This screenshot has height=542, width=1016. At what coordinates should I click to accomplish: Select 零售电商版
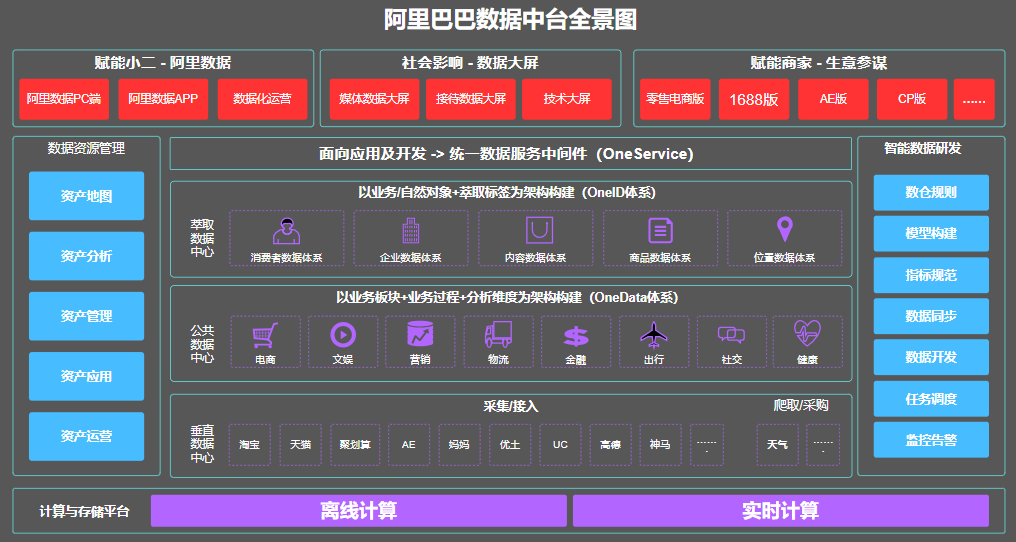coord(675,99)
